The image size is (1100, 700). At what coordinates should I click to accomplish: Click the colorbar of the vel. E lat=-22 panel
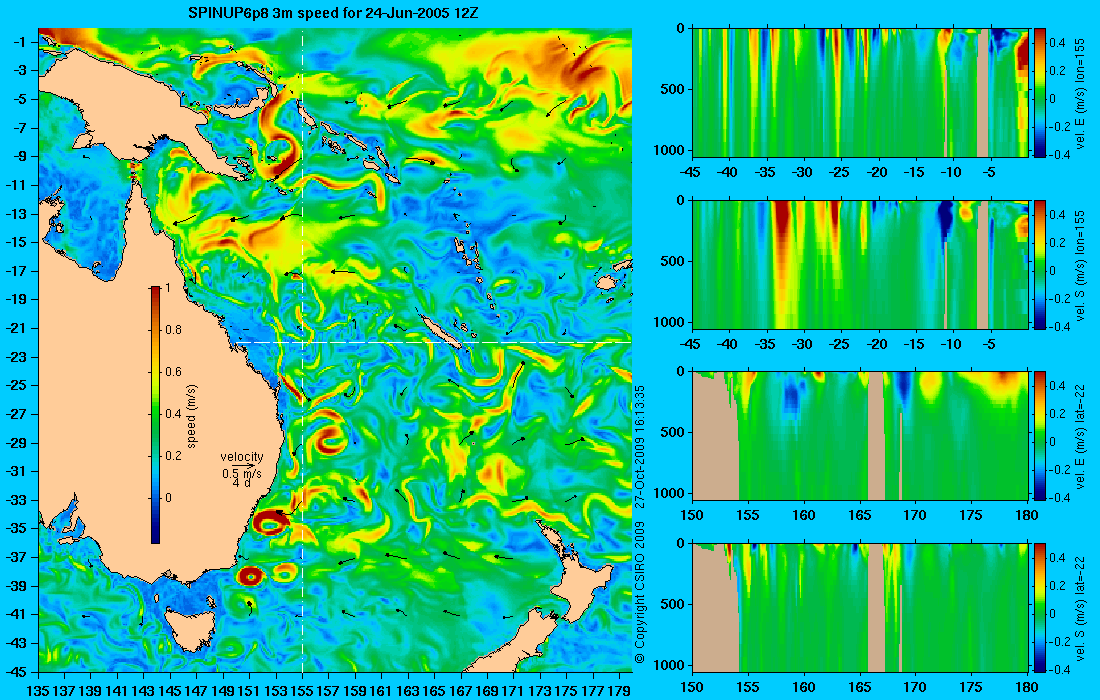click(1040, 436)
